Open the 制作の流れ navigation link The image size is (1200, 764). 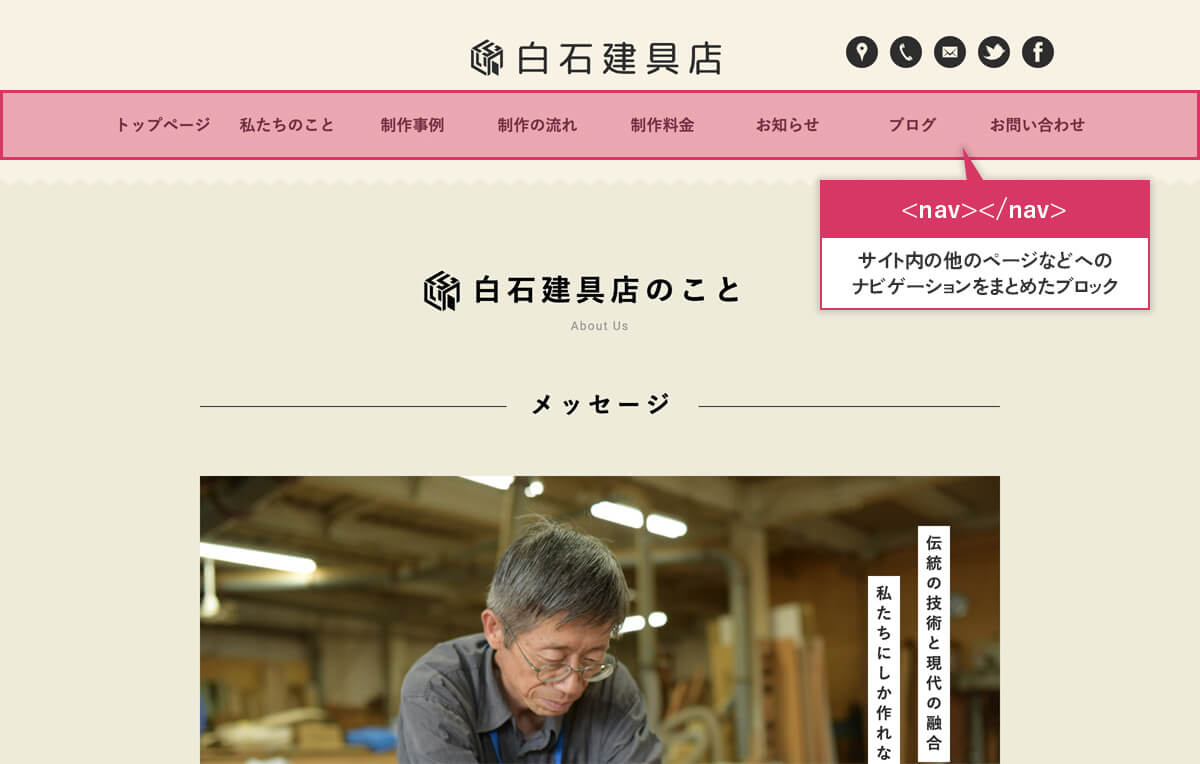click(x=537, y=125)
